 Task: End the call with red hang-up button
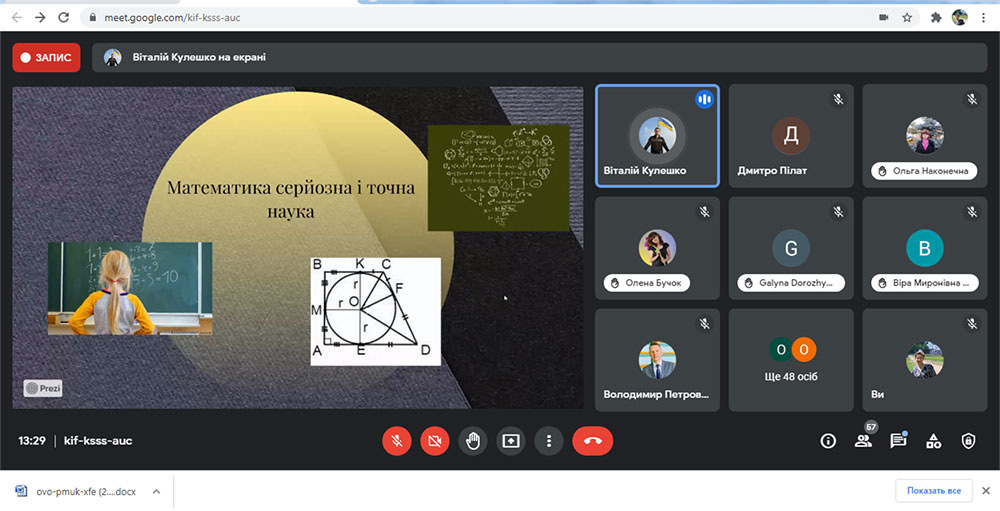point(592,441)
